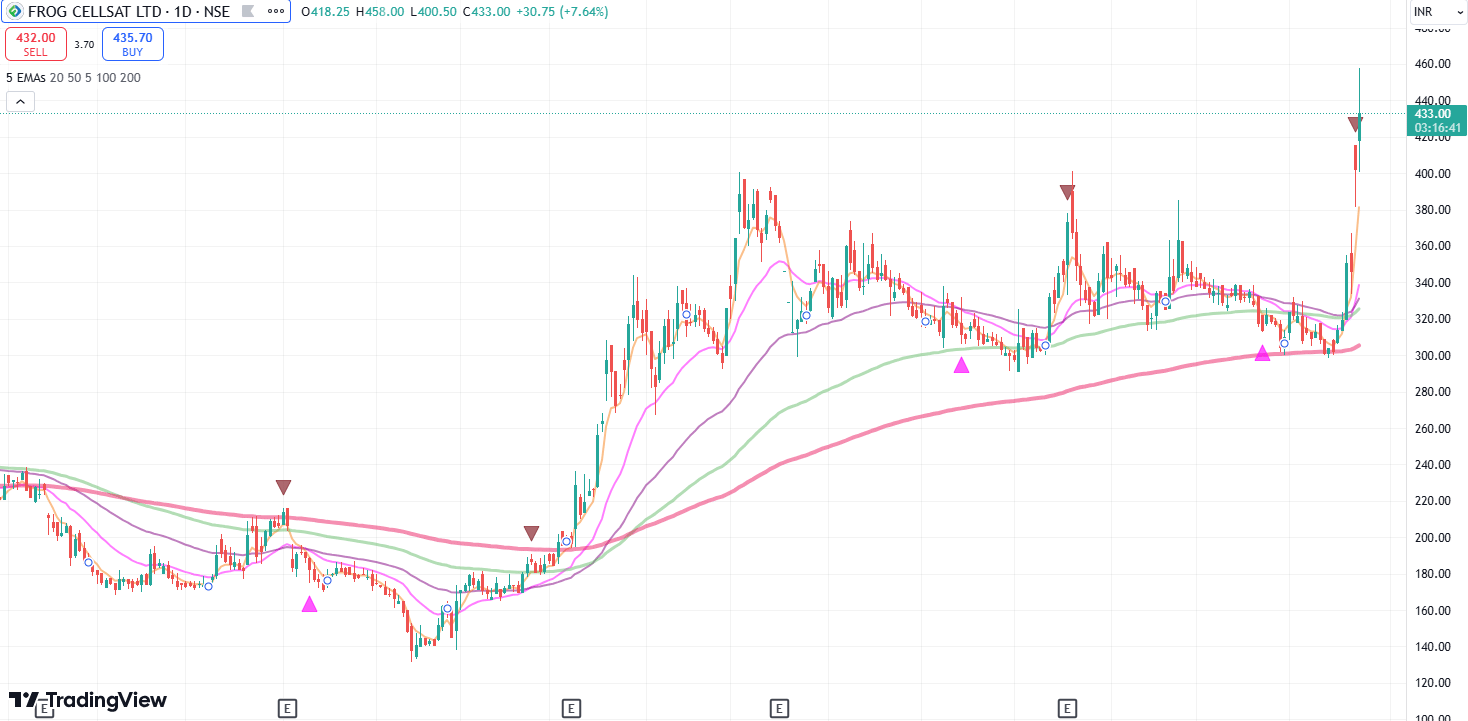The image size is (1468, 721).
Task: Click the 300.00 price axis label
Action: (x=1431, y=356)
